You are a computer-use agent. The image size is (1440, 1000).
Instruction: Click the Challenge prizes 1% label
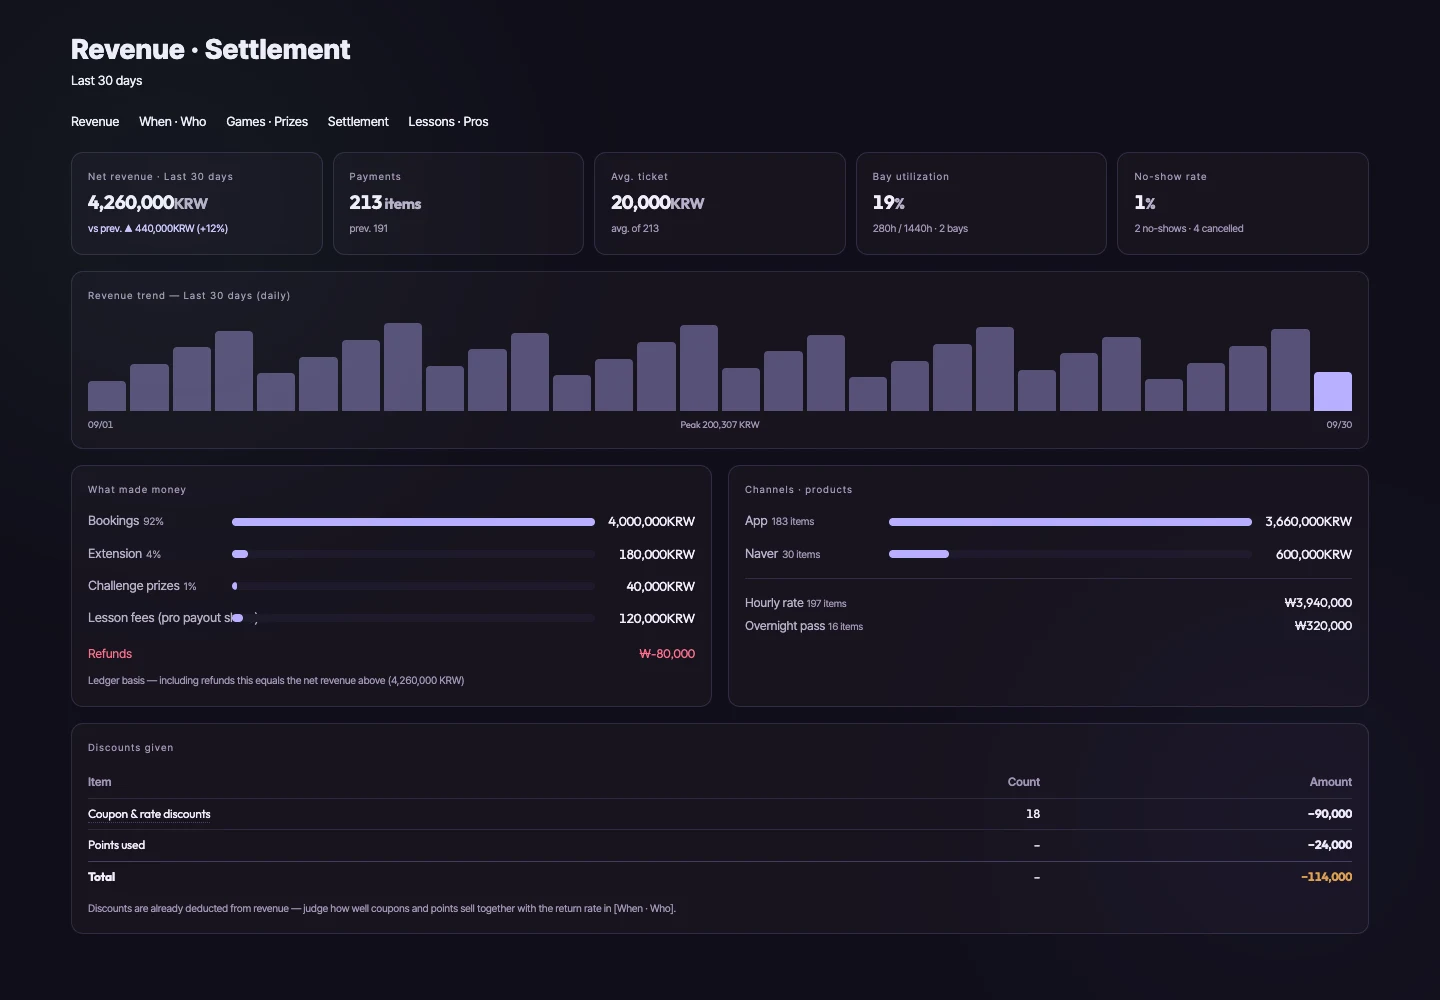[x=142, y=586]
